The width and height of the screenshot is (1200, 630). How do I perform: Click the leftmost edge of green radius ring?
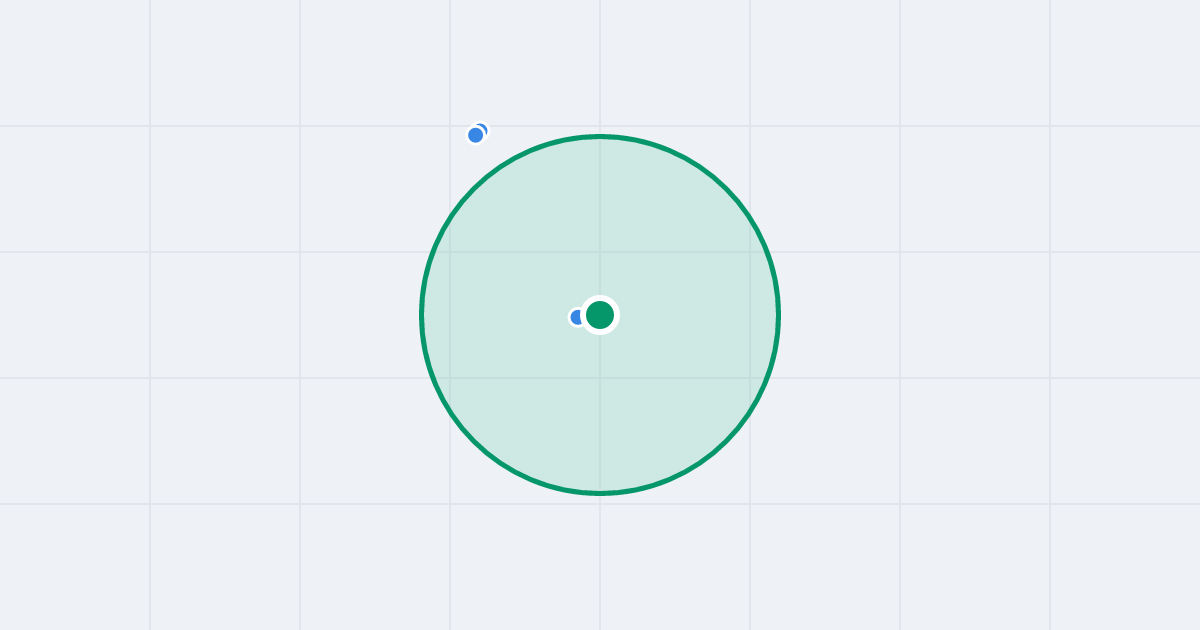click(x=422, y=315)
